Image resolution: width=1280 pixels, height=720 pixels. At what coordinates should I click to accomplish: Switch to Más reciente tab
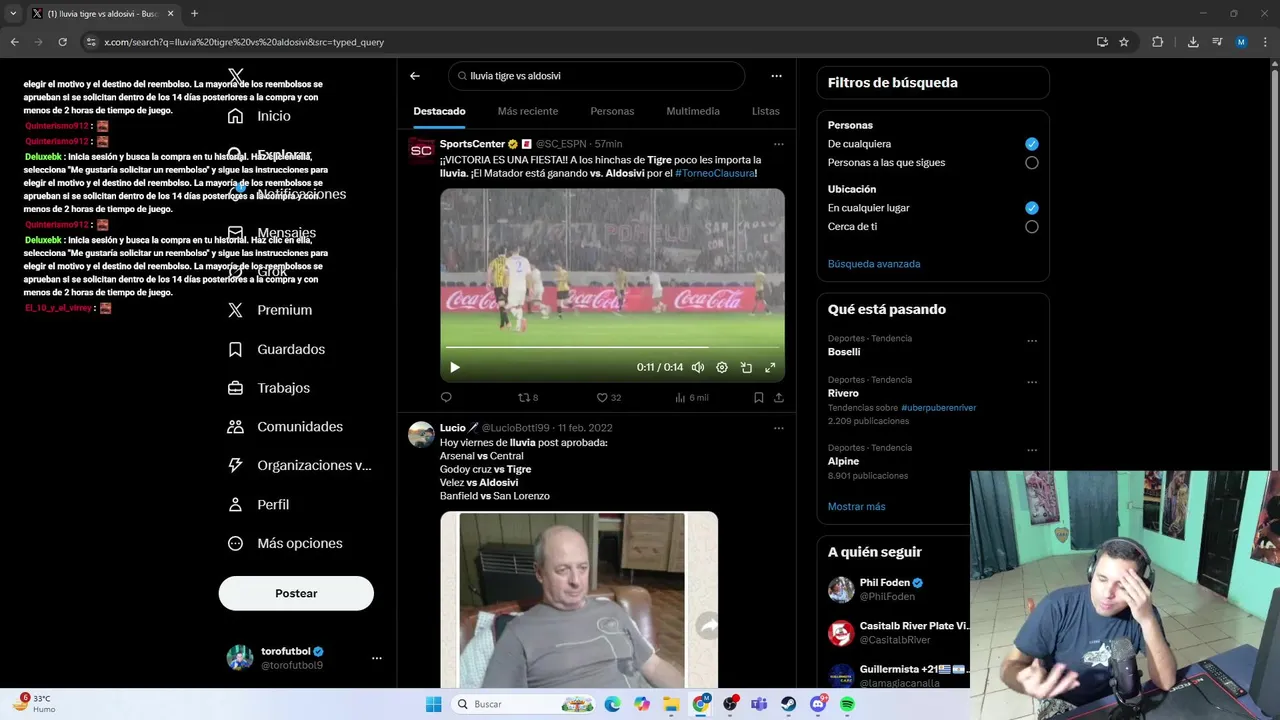coord(528,111)
